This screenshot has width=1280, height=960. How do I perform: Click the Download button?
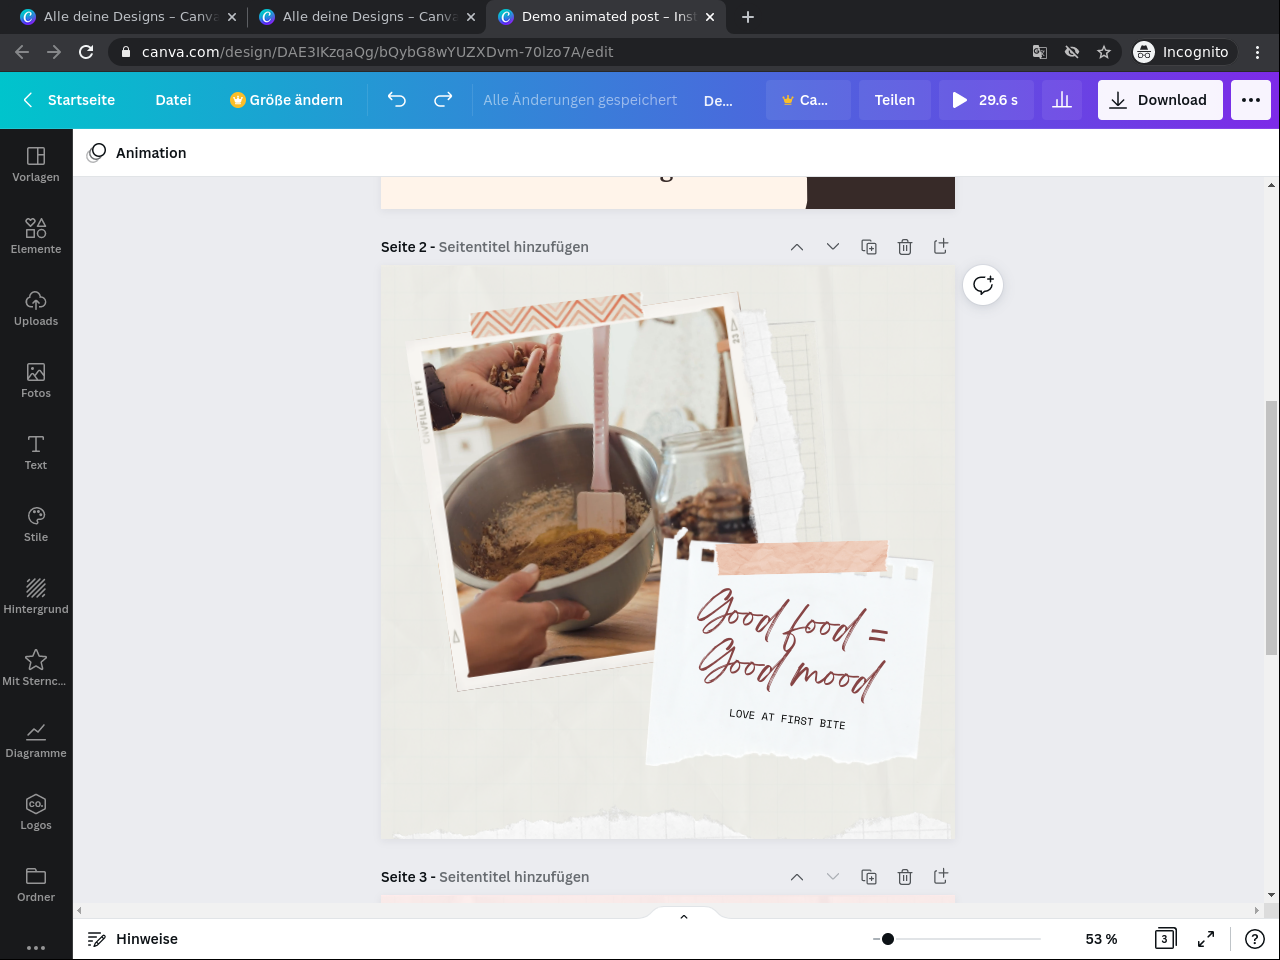click(x=1160, y=100)
